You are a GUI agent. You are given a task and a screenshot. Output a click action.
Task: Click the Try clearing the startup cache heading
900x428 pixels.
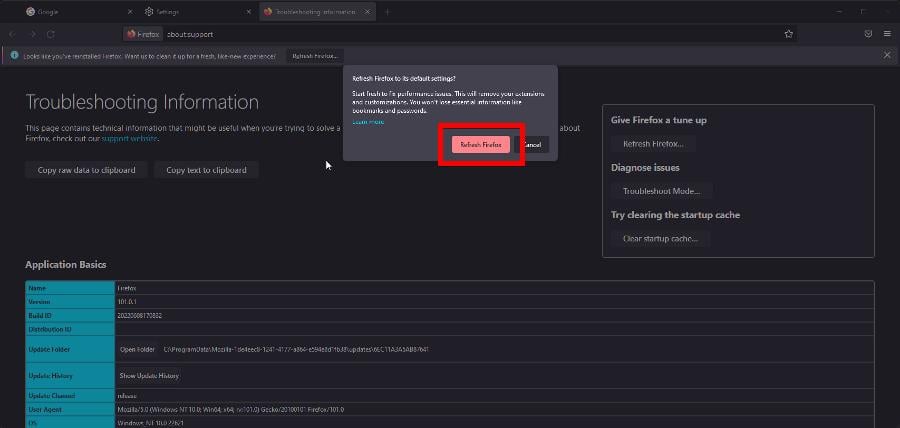[676, 215]
